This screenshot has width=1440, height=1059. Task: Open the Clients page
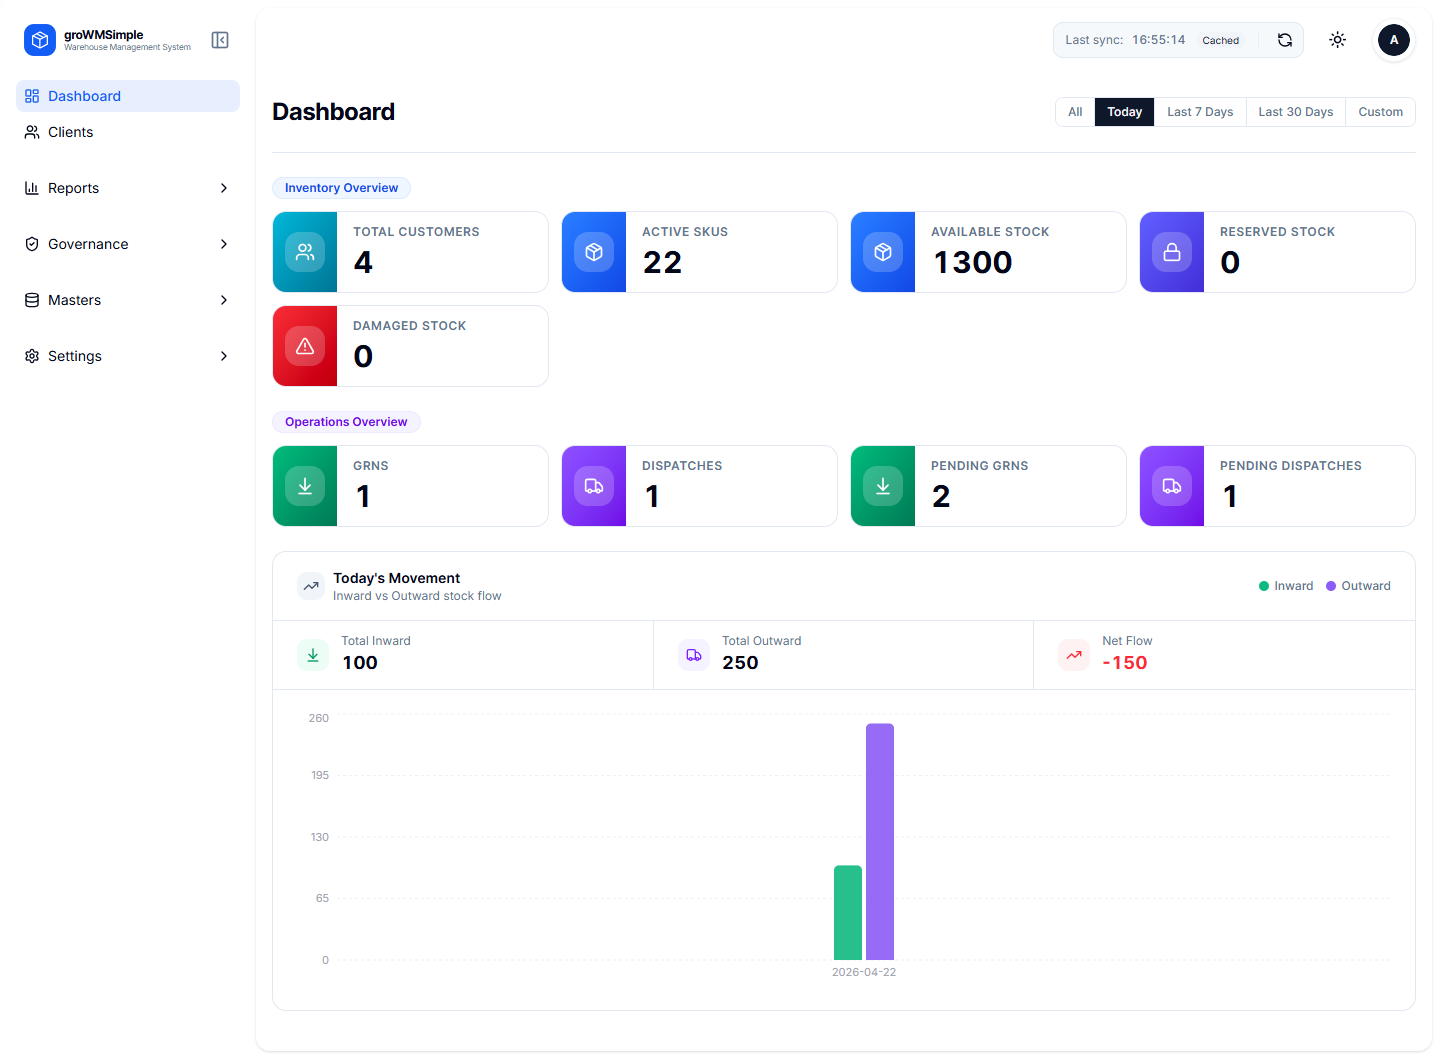[70, 132]
